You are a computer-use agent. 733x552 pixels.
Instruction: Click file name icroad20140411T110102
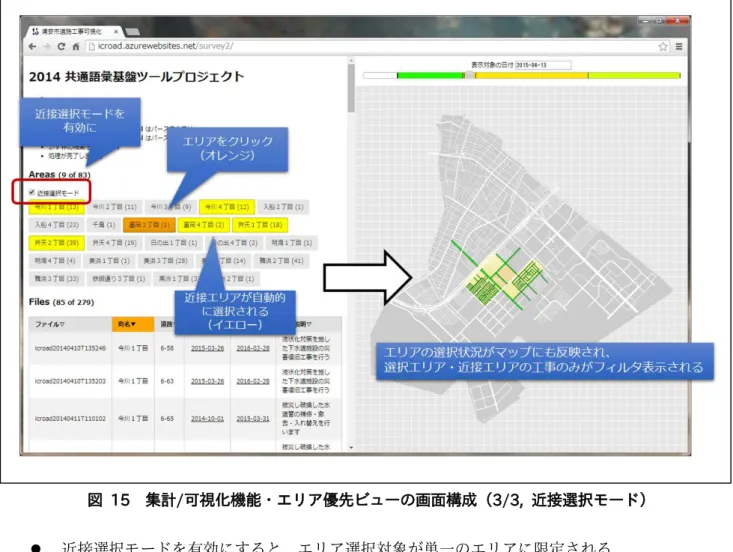[70, 419]
